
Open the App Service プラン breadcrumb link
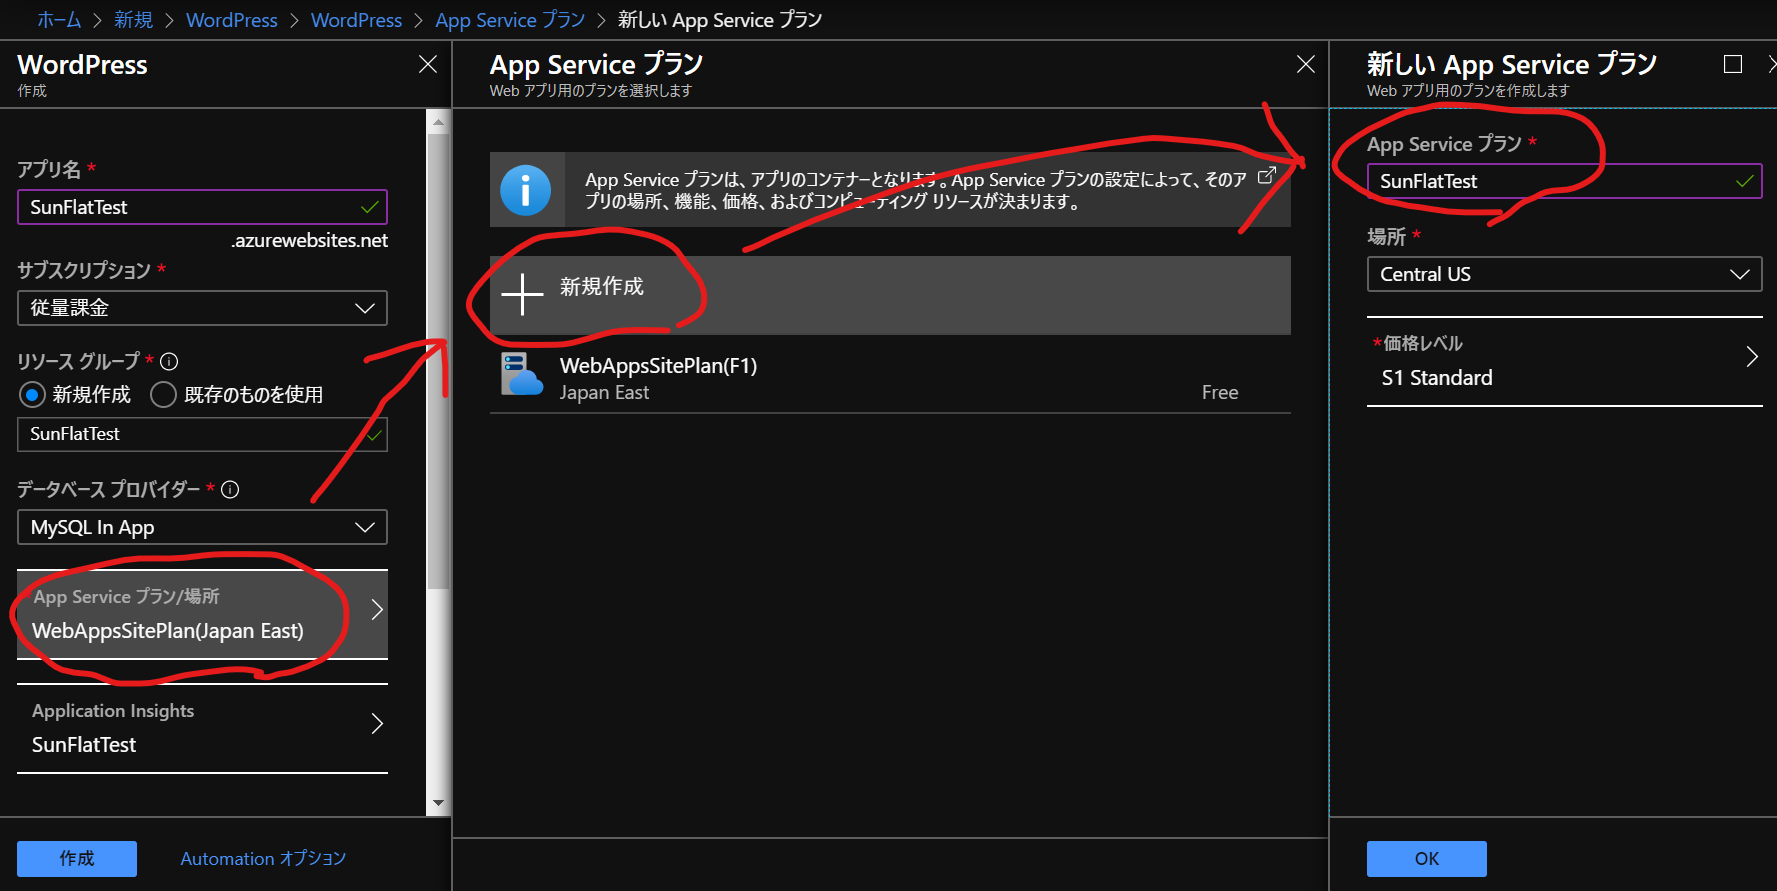[x=510, y=20]
